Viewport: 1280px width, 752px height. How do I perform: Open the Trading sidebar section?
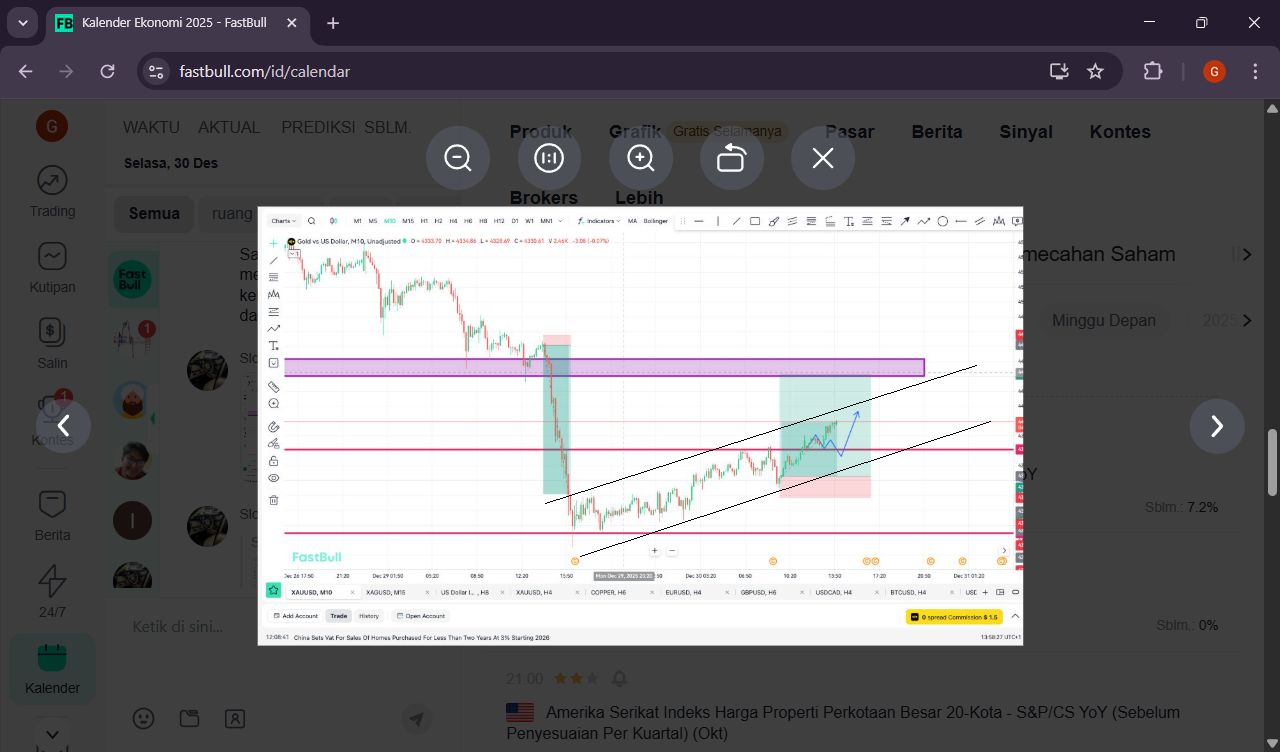click(52, 191)
